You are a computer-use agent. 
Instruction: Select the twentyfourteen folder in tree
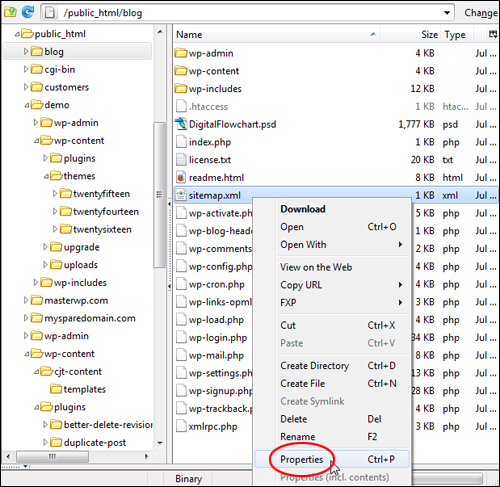pyautogui.click(x=106, y=211)
